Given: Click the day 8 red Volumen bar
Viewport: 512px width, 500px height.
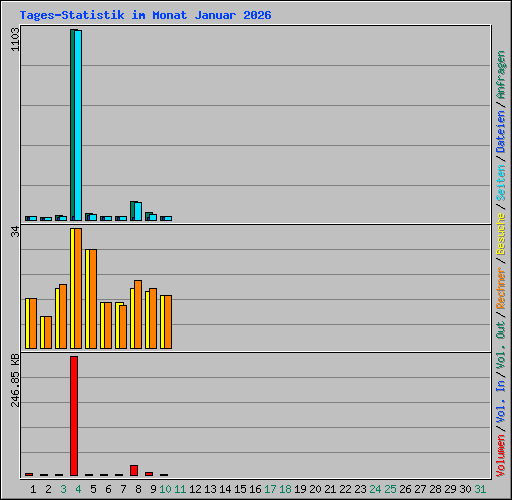Looking at the screenshot, I should point(134,470).
